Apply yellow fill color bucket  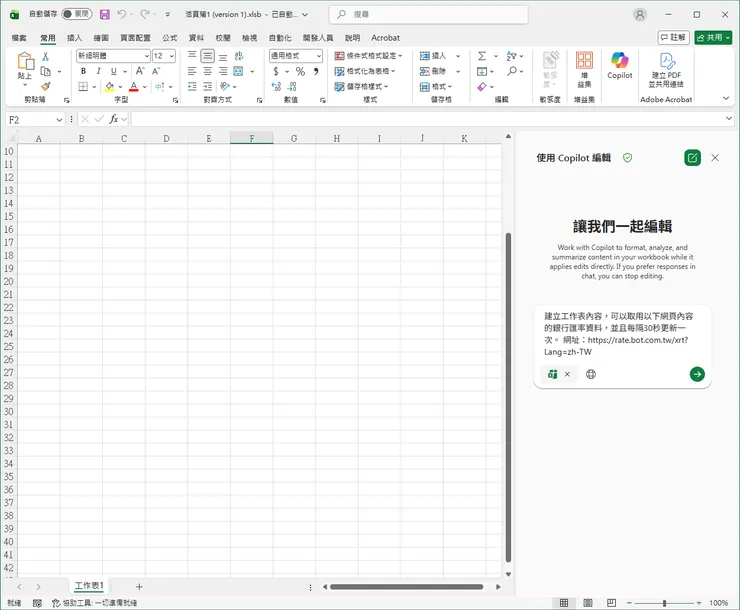pos(109,86)
